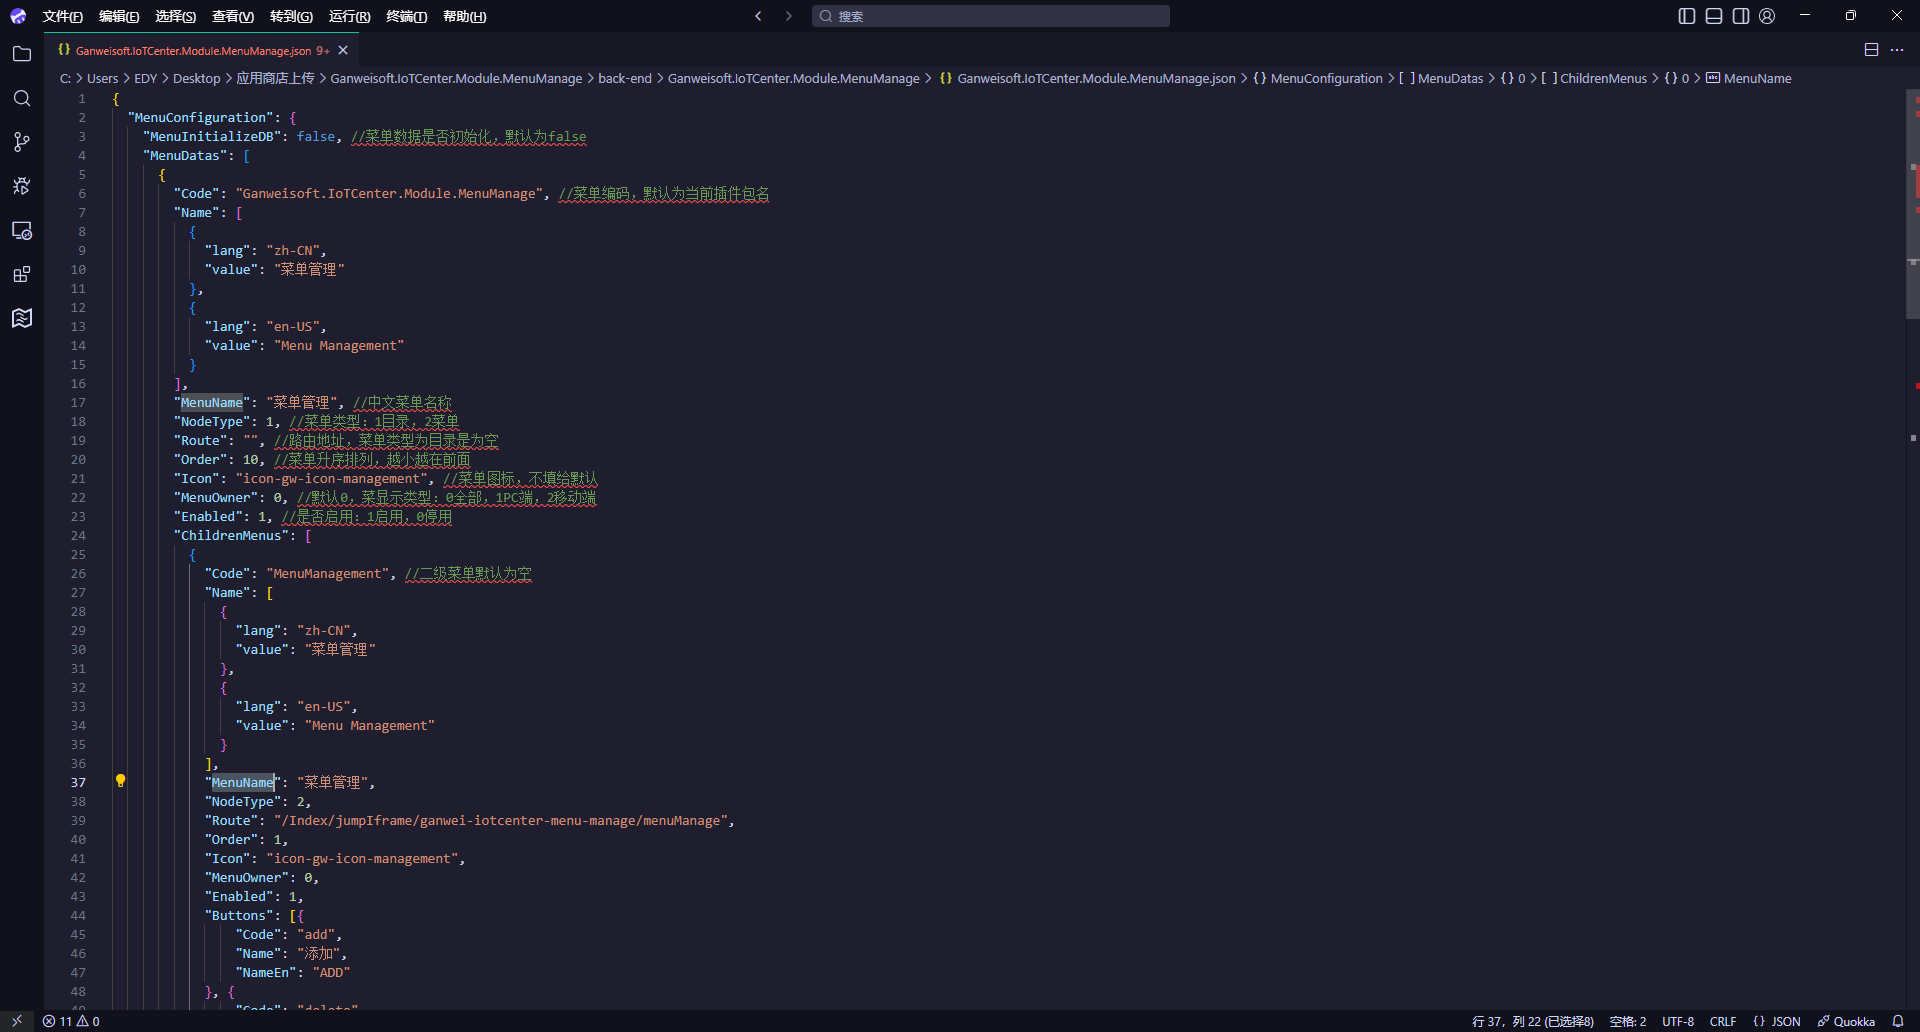
Task: Open the 文件(F) menu
Action: pos(63,16)
